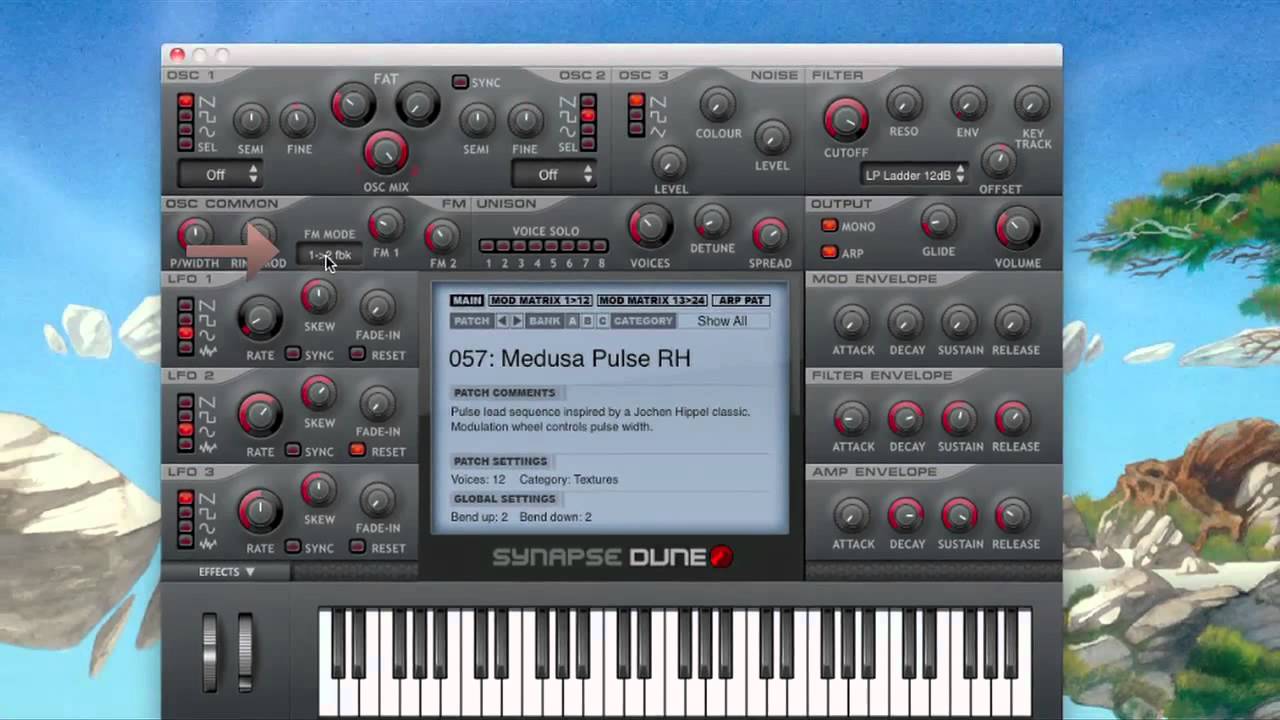Viewport: 1280px width, 720px height.
Task: Switch to the MAIN display tab
Action: (x=467, y=300)
